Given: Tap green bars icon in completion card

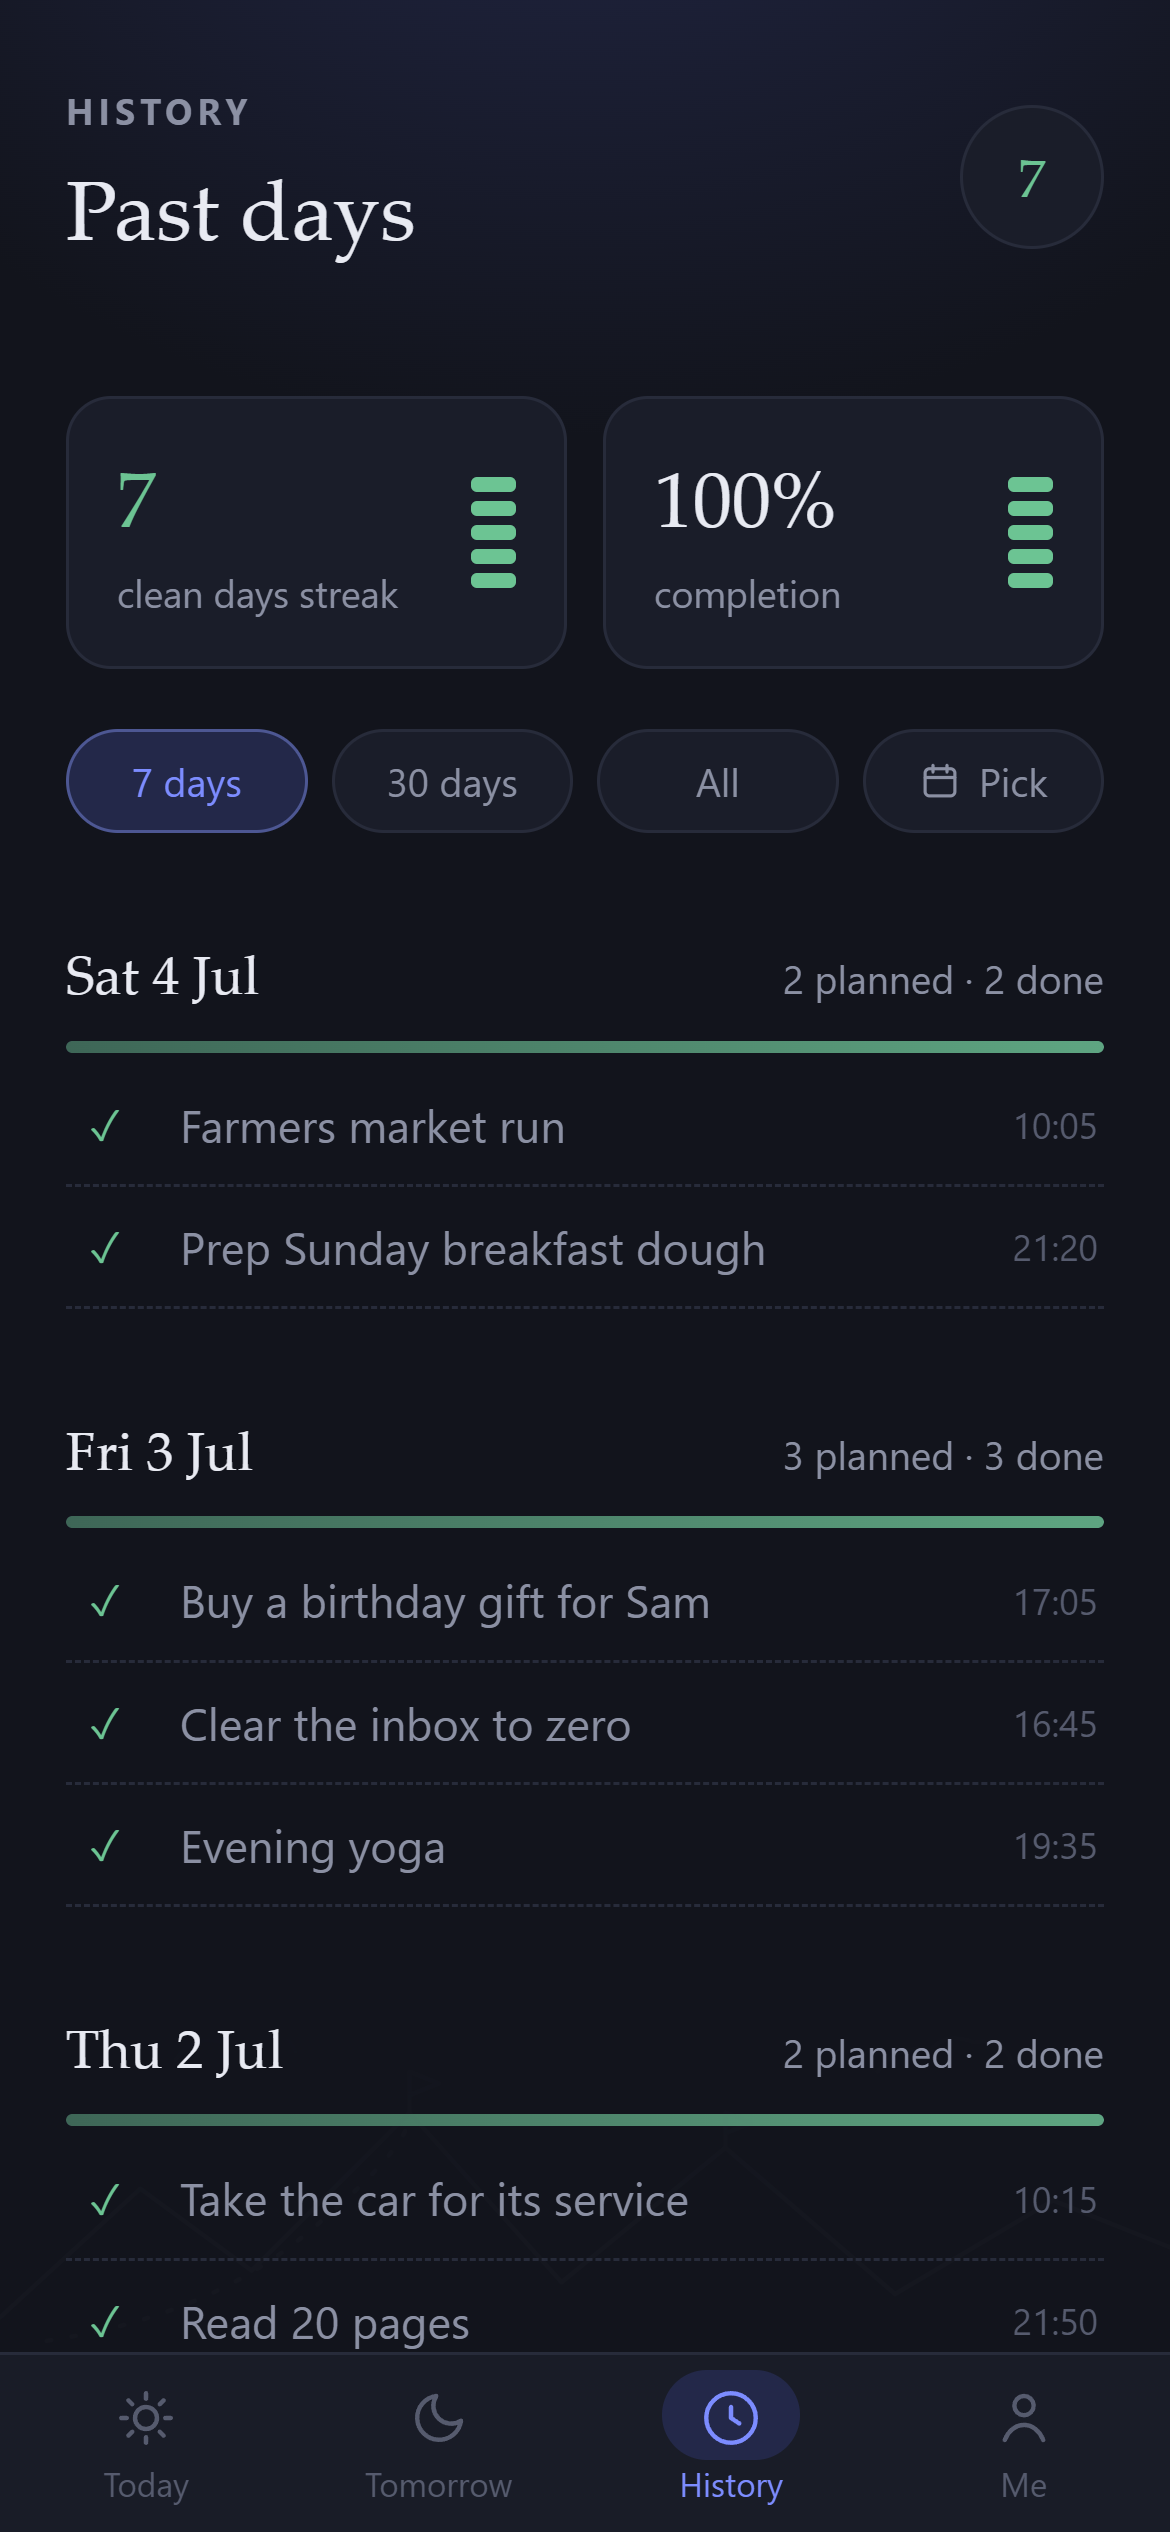Looking at the screenshot, I should (x=1030, y=532).
